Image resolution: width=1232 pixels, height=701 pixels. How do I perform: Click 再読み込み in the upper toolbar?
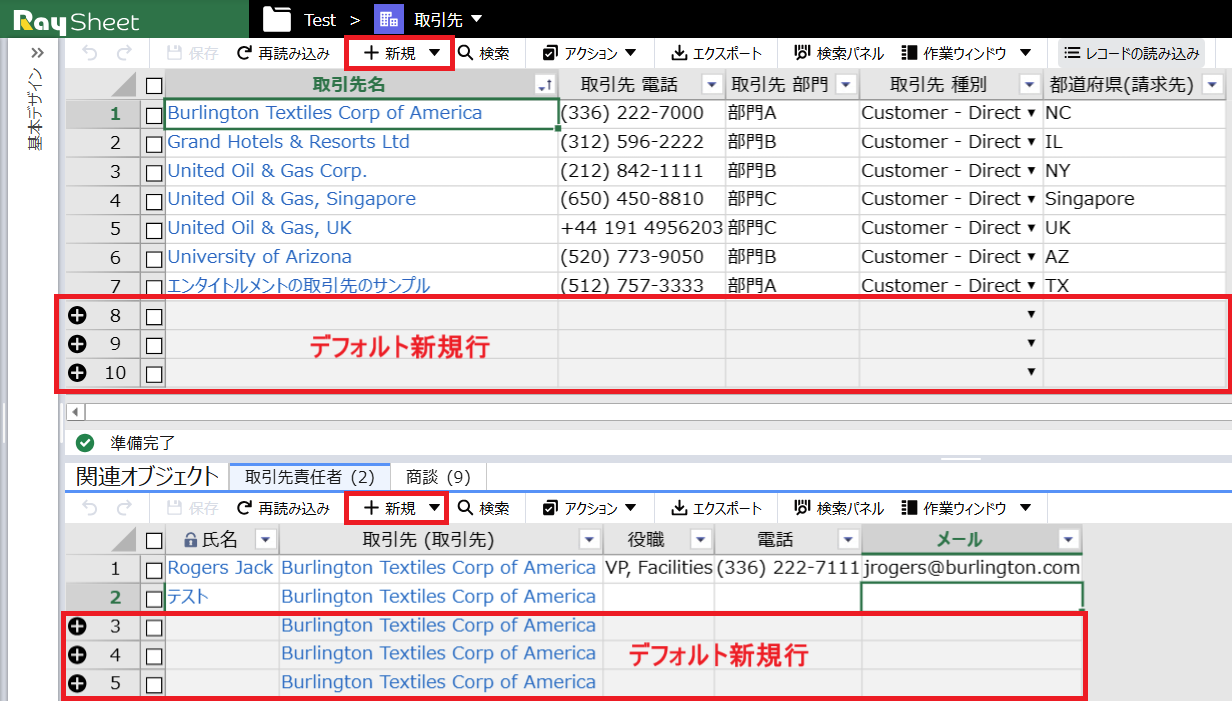283,53
